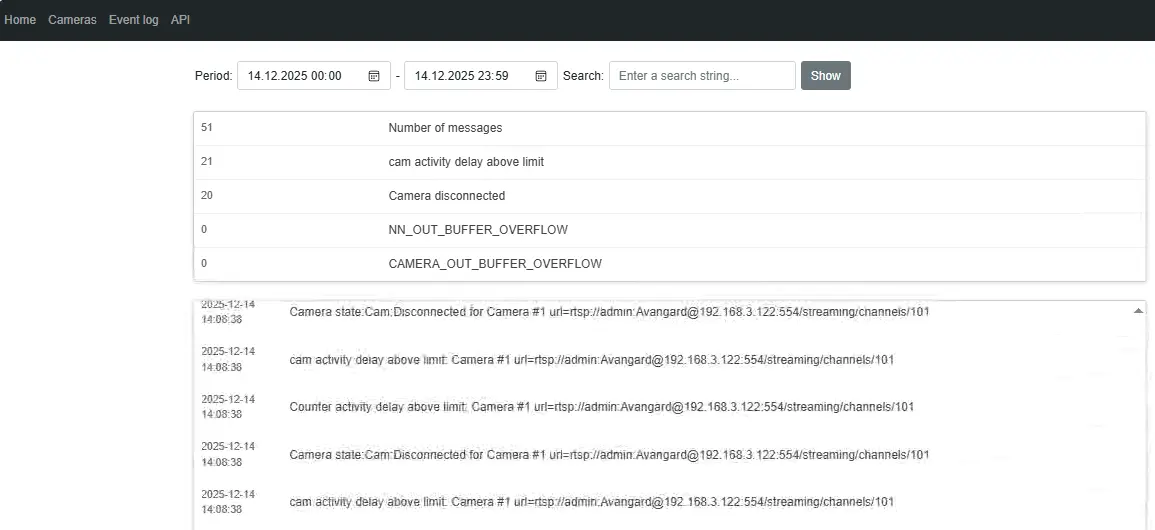Open the Cameras section
The image size is (1155, 530).
[72, 20]
